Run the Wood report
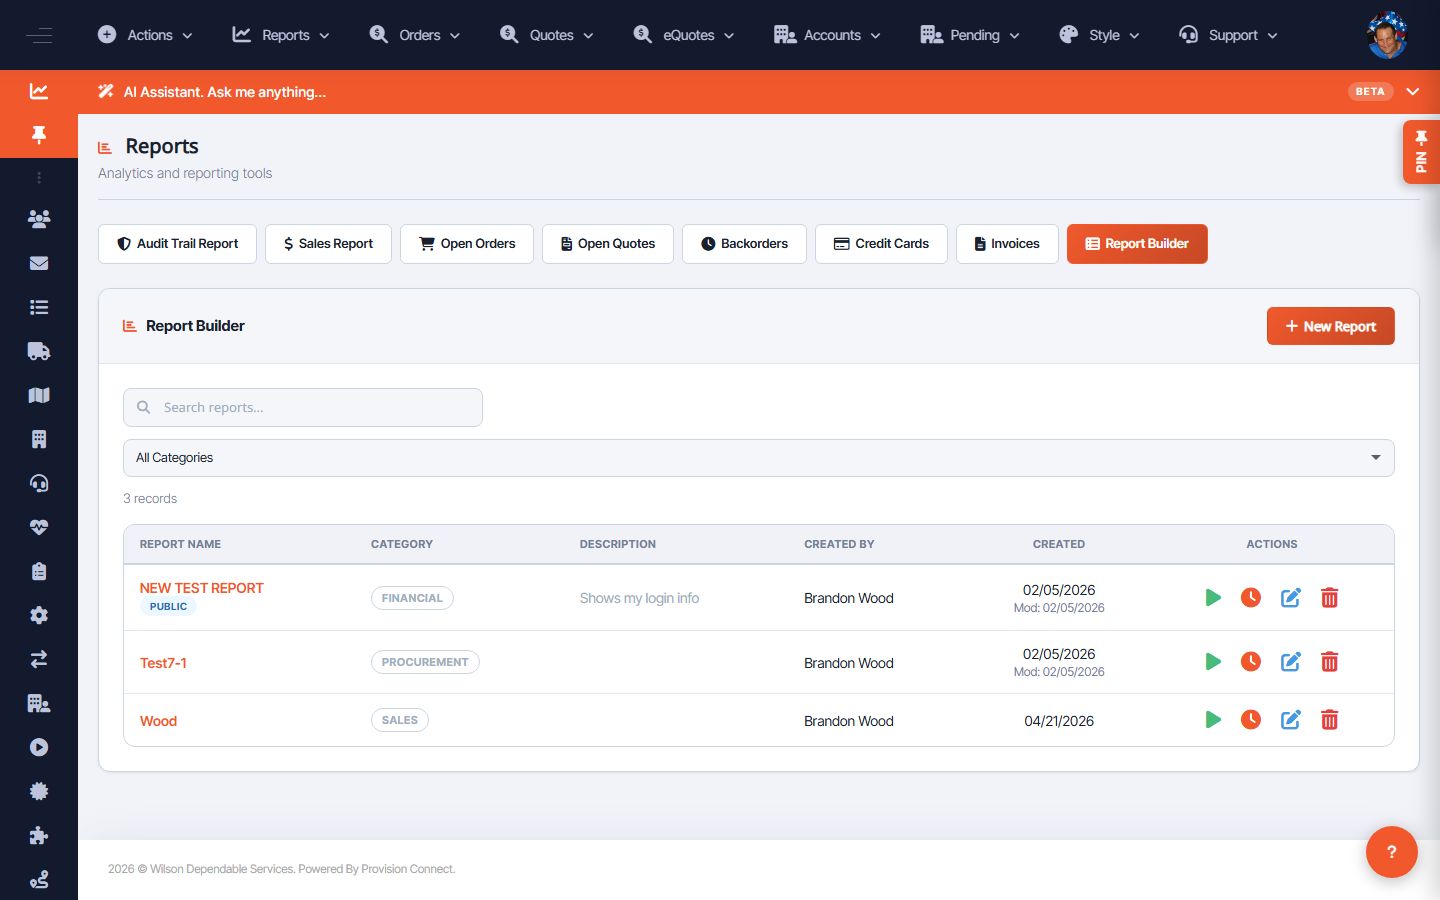The width and height of the screenshot is (1440, 900). pos(1213,720)
